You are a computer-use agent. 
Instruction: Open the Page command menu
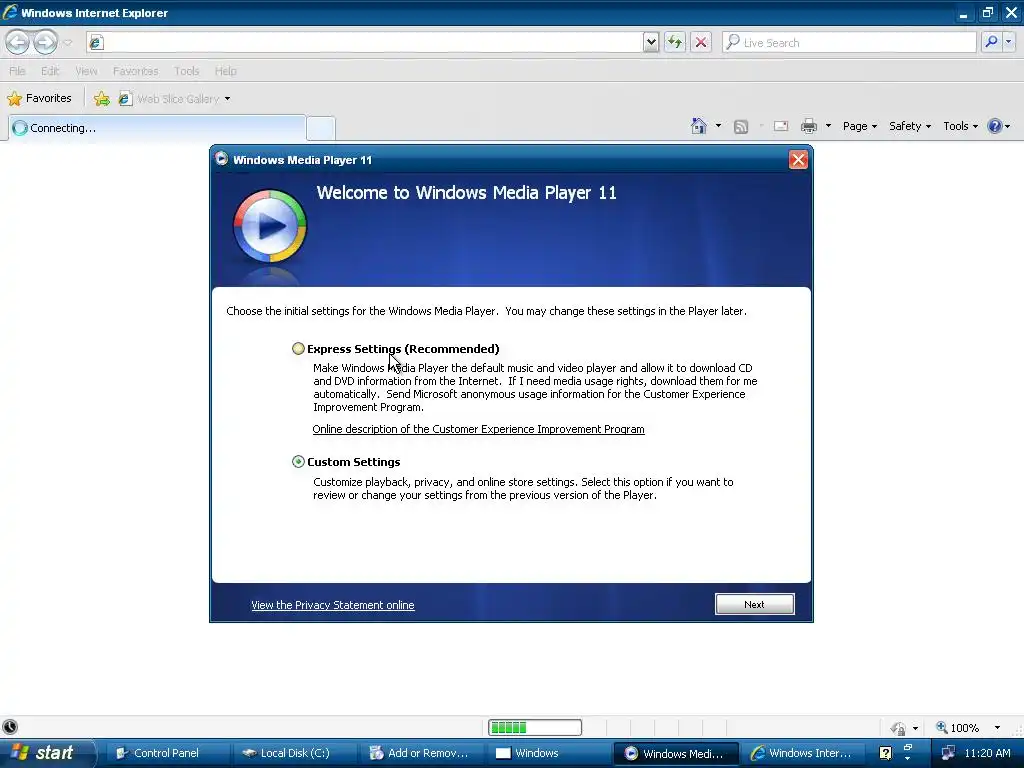coord(859,126)
